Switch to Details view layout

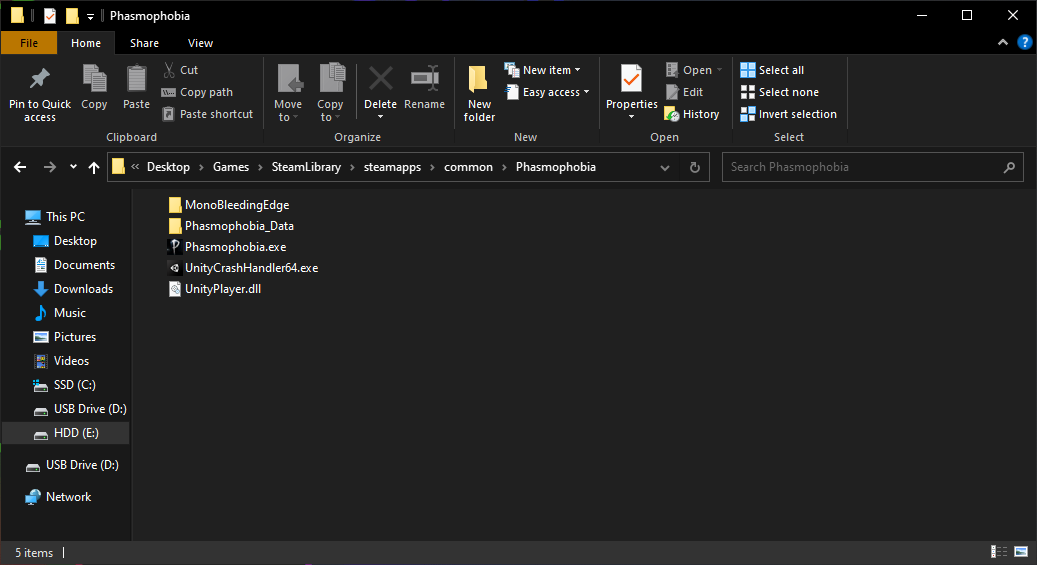(x=999, y=552)
